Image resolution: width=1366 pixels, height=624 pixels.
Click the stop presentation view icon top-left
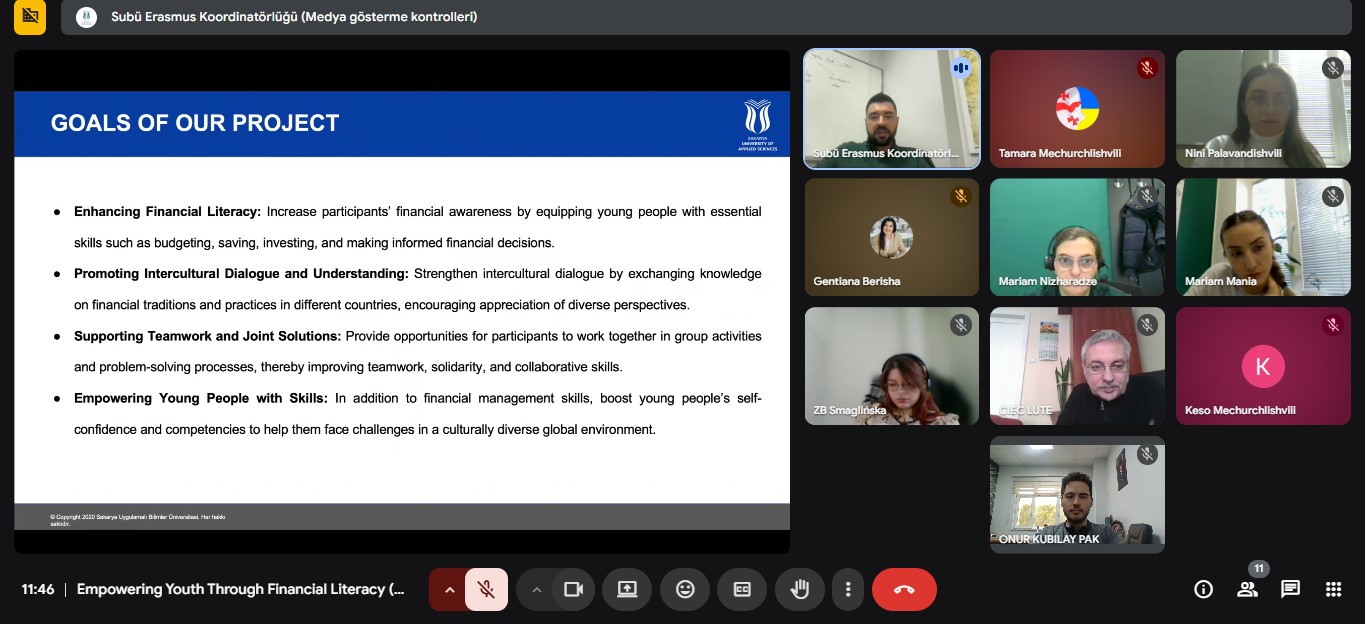click(x=30, y=17)
